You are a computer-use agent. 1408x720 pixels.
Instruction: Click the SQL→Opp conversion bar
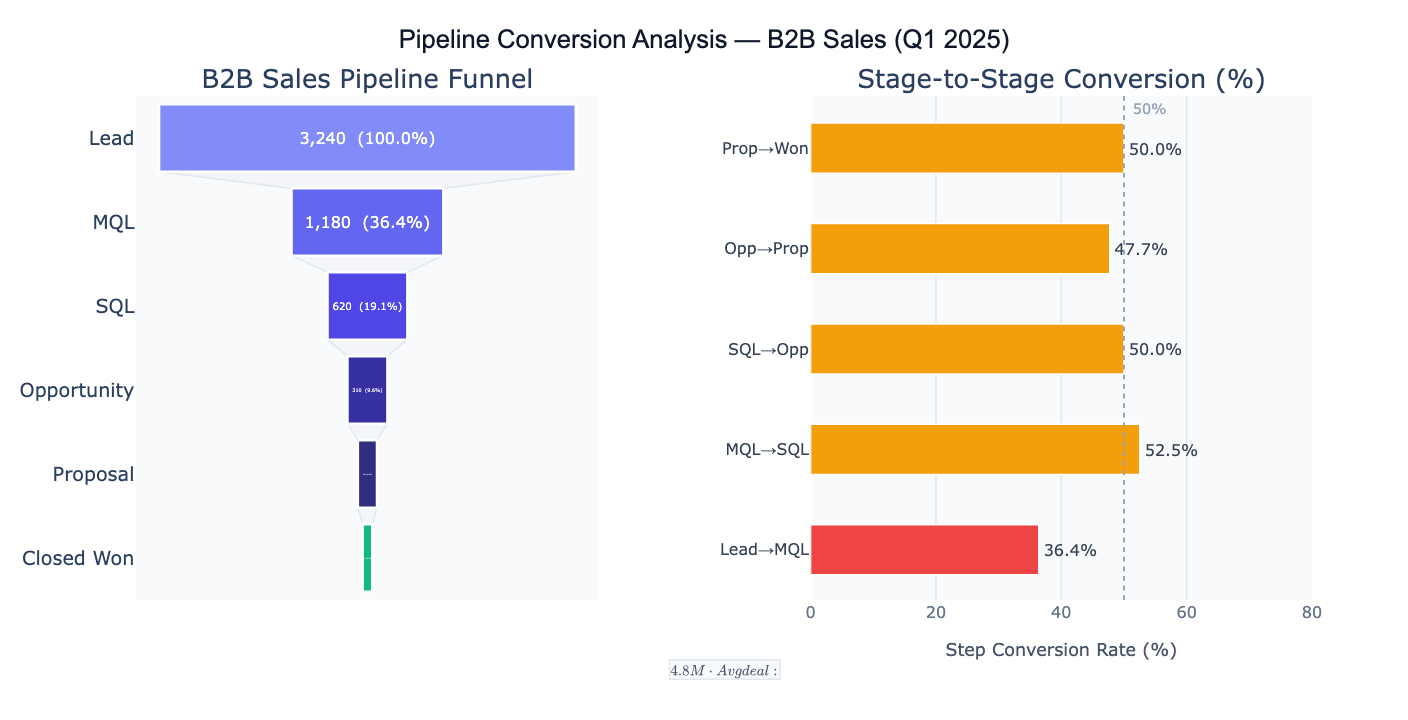966,349
